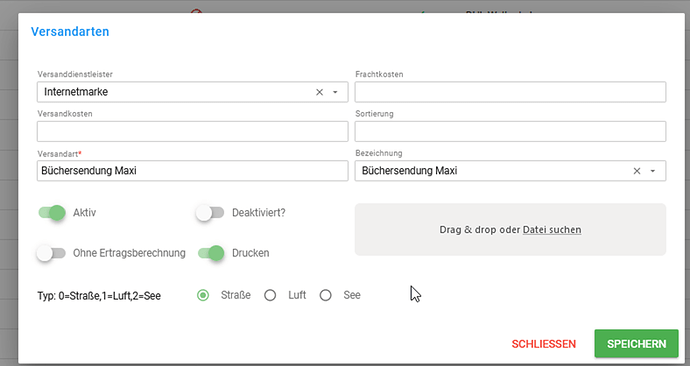Click the drag & drop upload area
This screenshot has width=690, height=366.
tap(510, 229)
